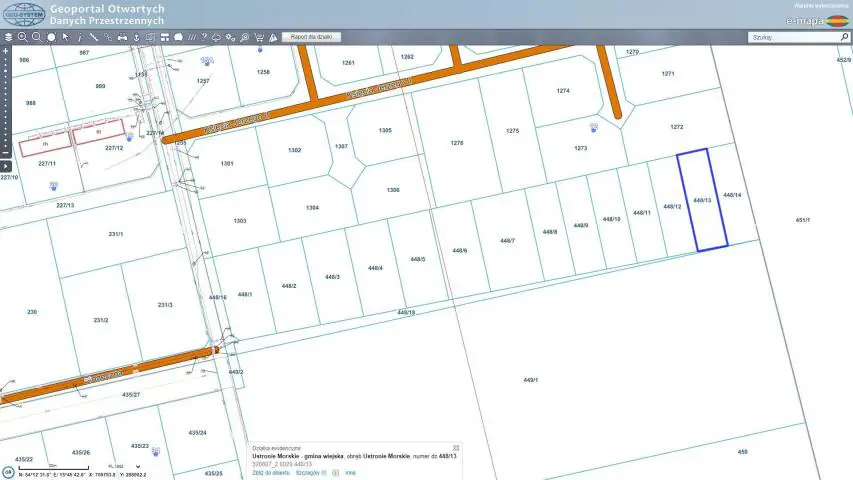This screenshot has width=853, height=480.
Task: Activate the arrow pointer selection tool
Action: (65, 37)
